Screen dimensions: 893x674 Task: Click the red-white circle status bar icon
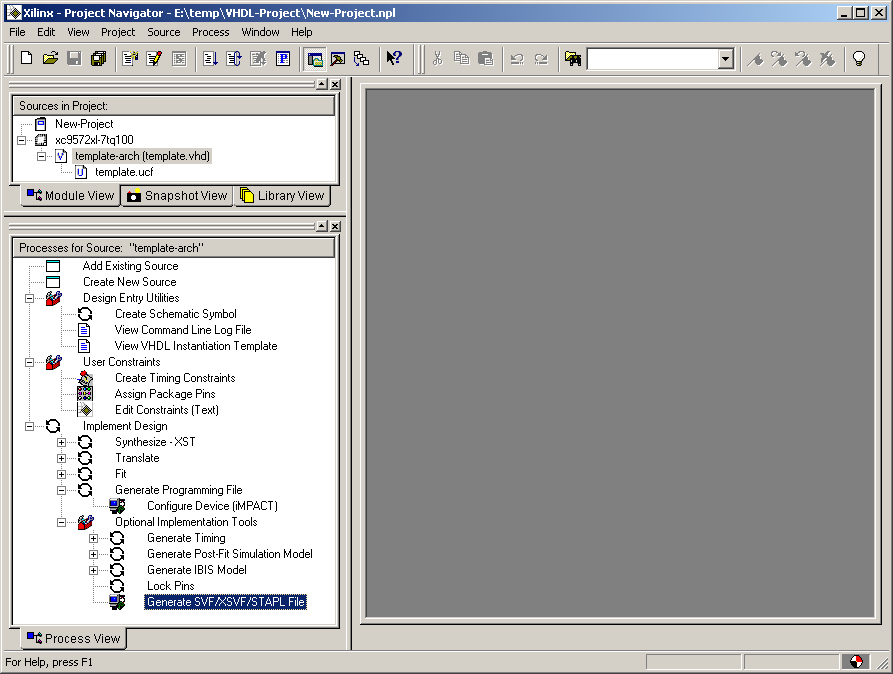[x=856, y=661]
